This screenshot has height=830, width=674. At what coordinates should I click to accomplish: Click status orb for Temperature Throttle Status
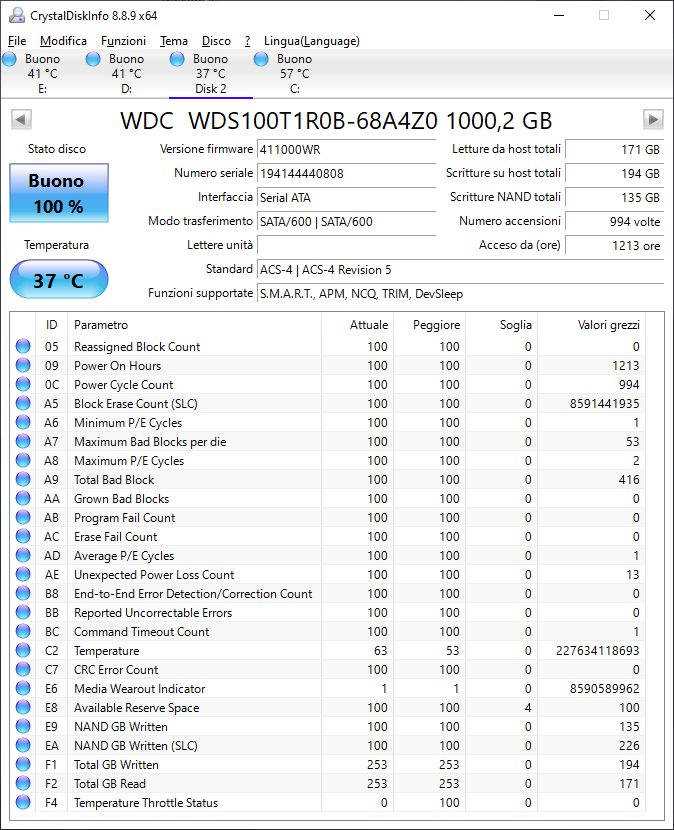click(x=23, y=802)
